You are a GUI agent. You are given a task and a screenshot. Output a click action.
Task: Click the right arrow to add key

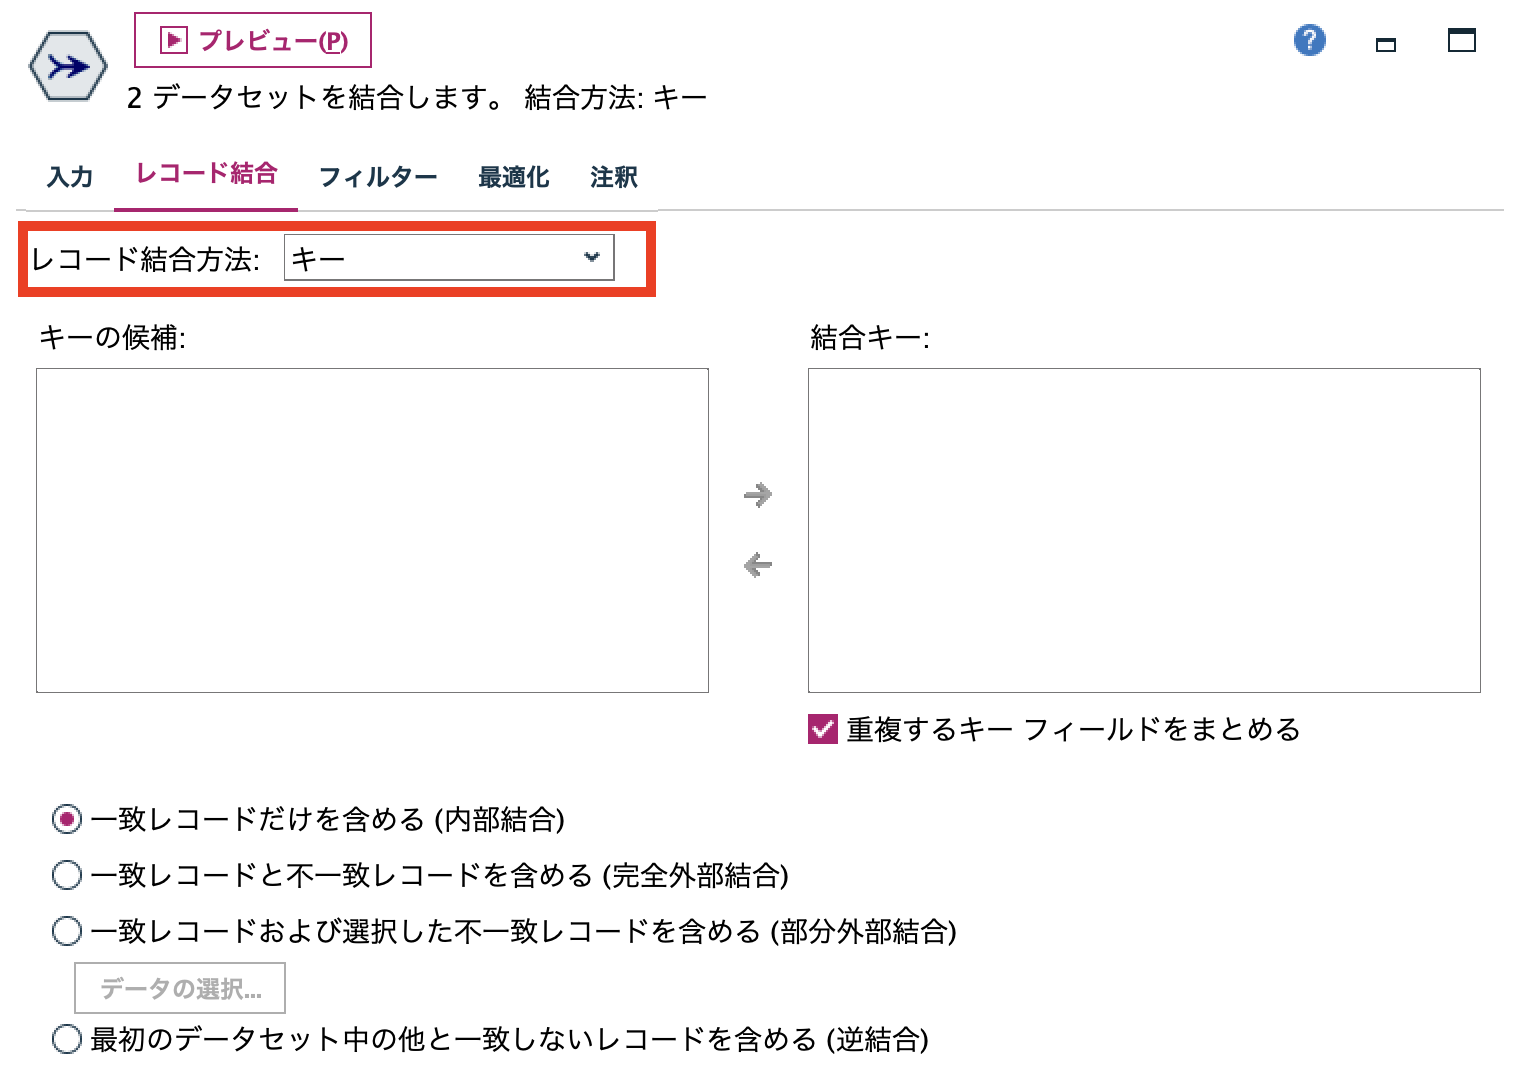(757, 494)
